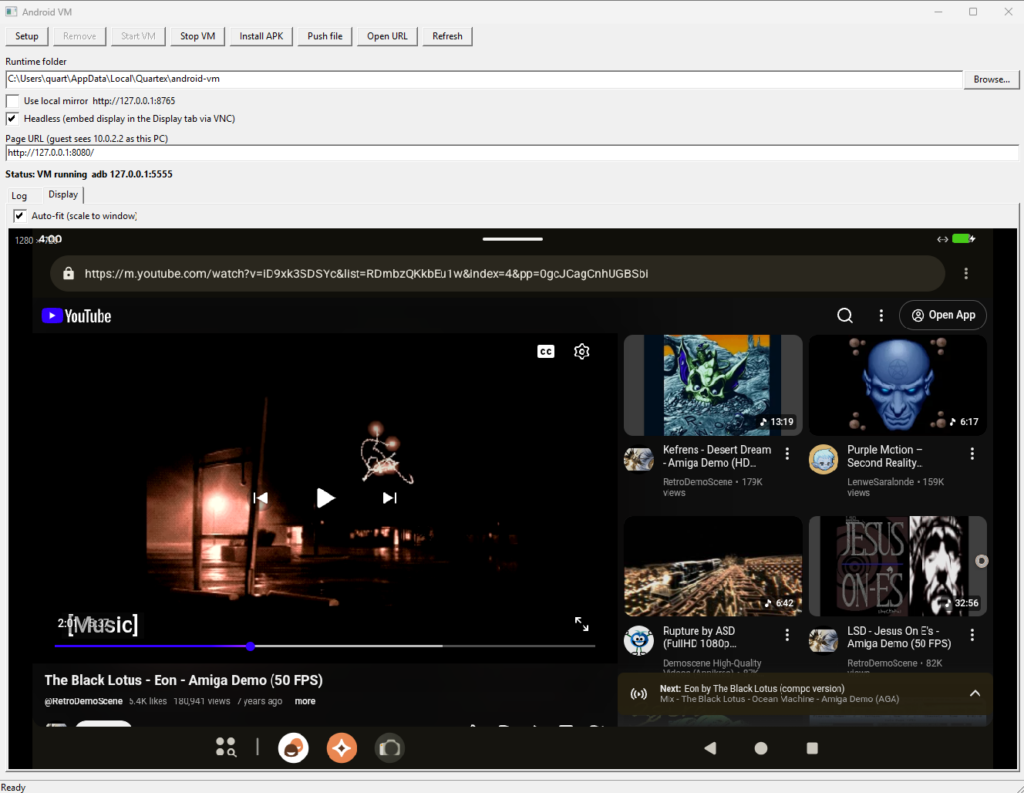The image size is (1024, 793).
Task: Click Demoscene High-Quality channel avatar
Action: pyautogui.click(x=639, y=640)
